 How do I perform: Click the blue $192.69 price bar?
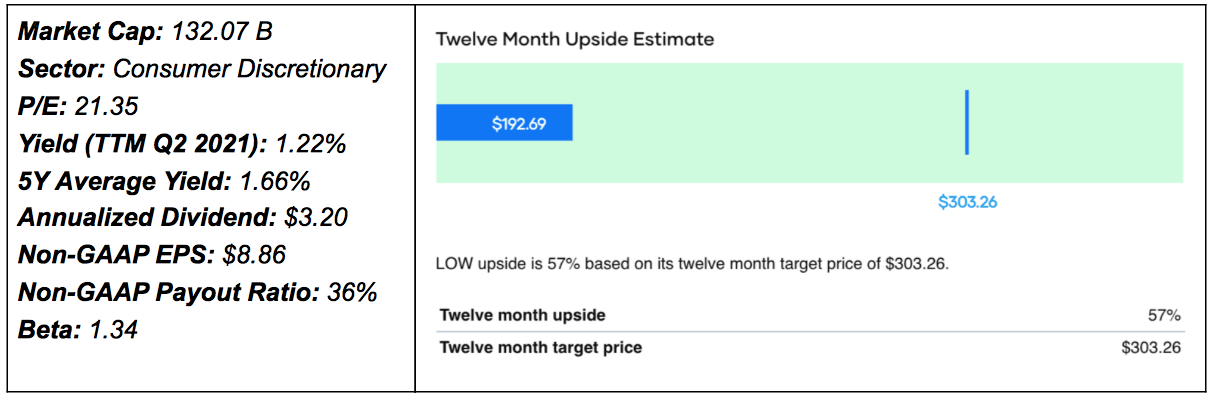[x=504, y=123]
